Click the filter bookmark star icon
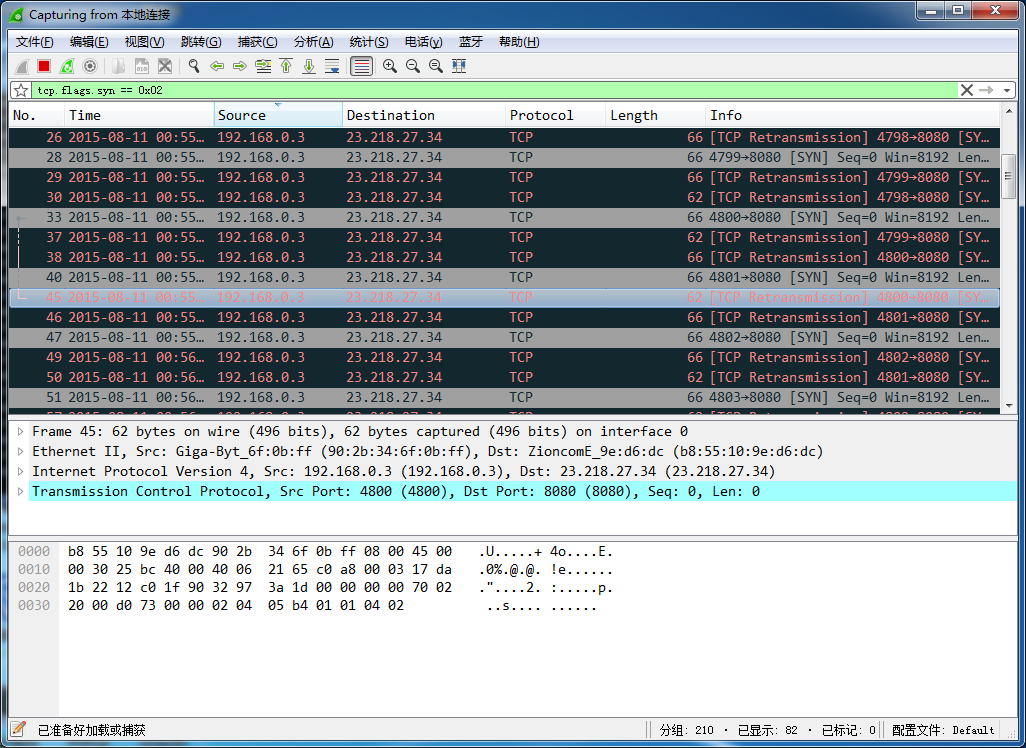Viewport: 1026px width, 748px height. [21, 90]
